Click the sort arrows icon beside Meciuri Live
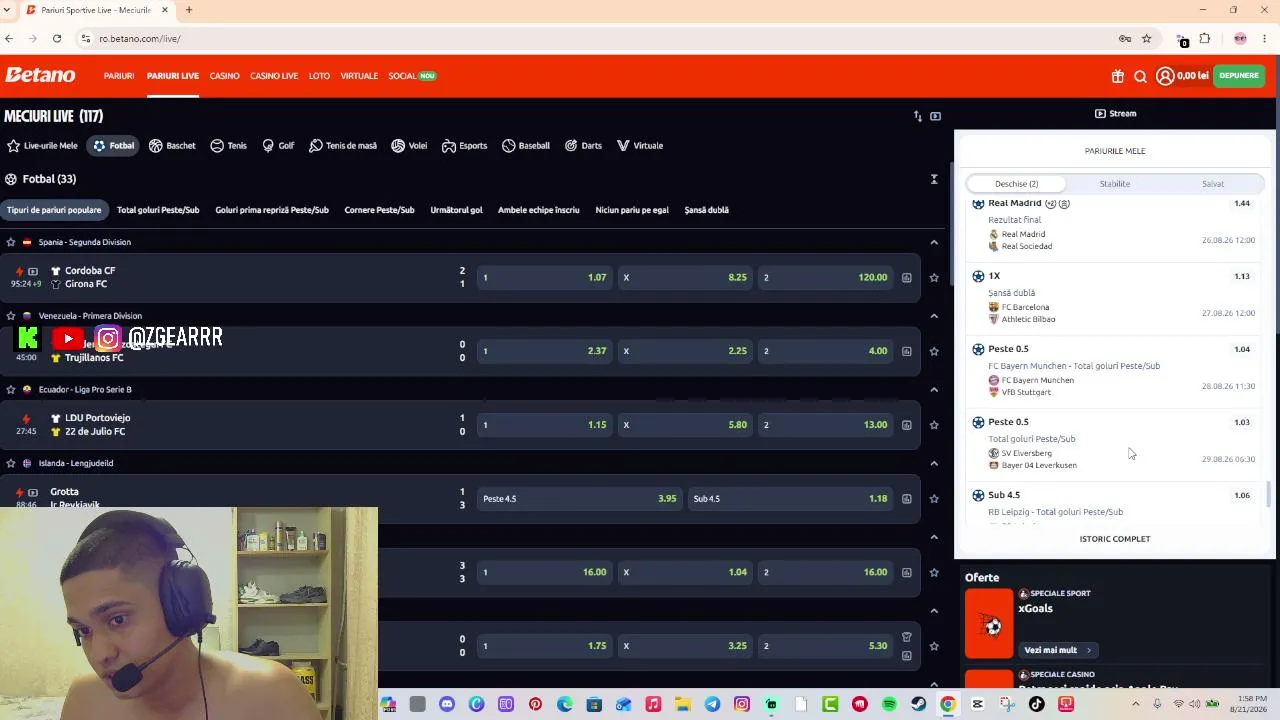 coord(918,116)
